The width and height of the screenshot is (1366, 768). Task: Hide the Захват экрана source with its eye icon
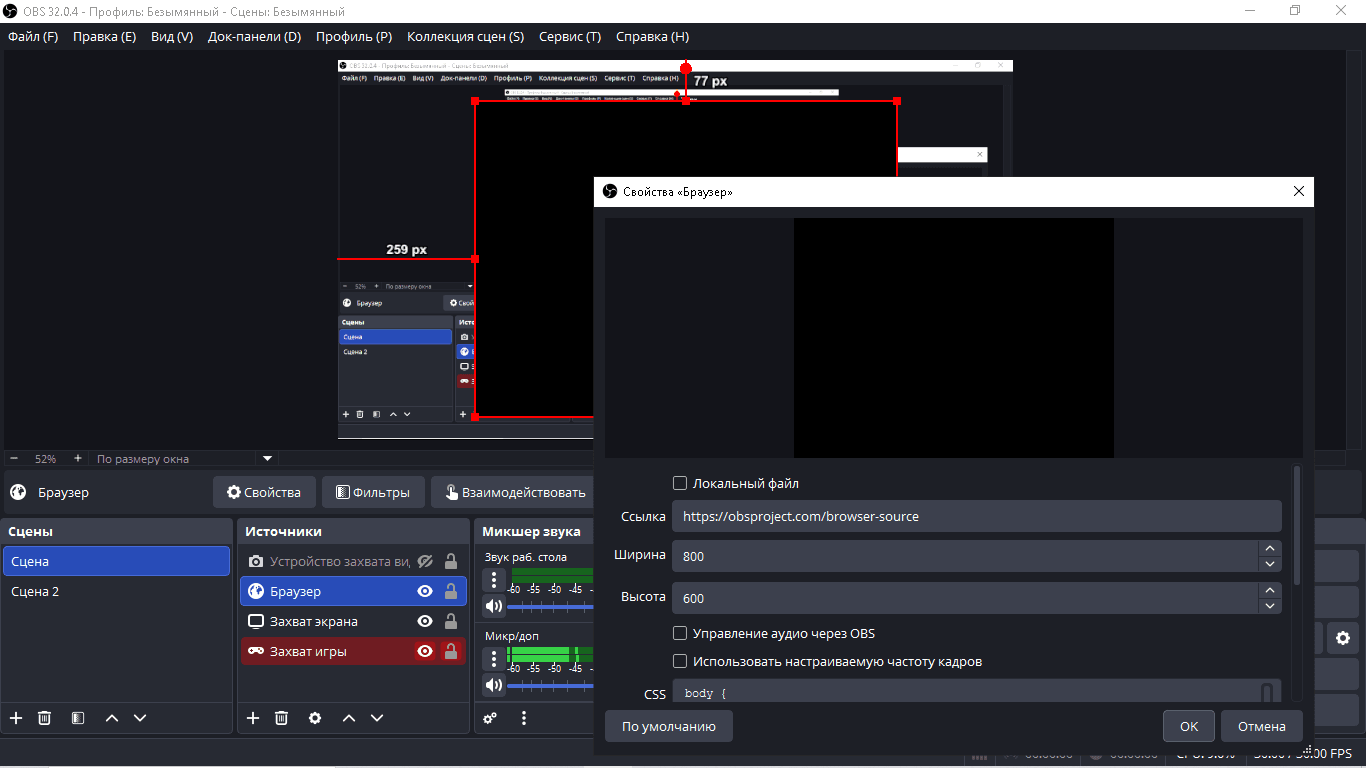425,622
